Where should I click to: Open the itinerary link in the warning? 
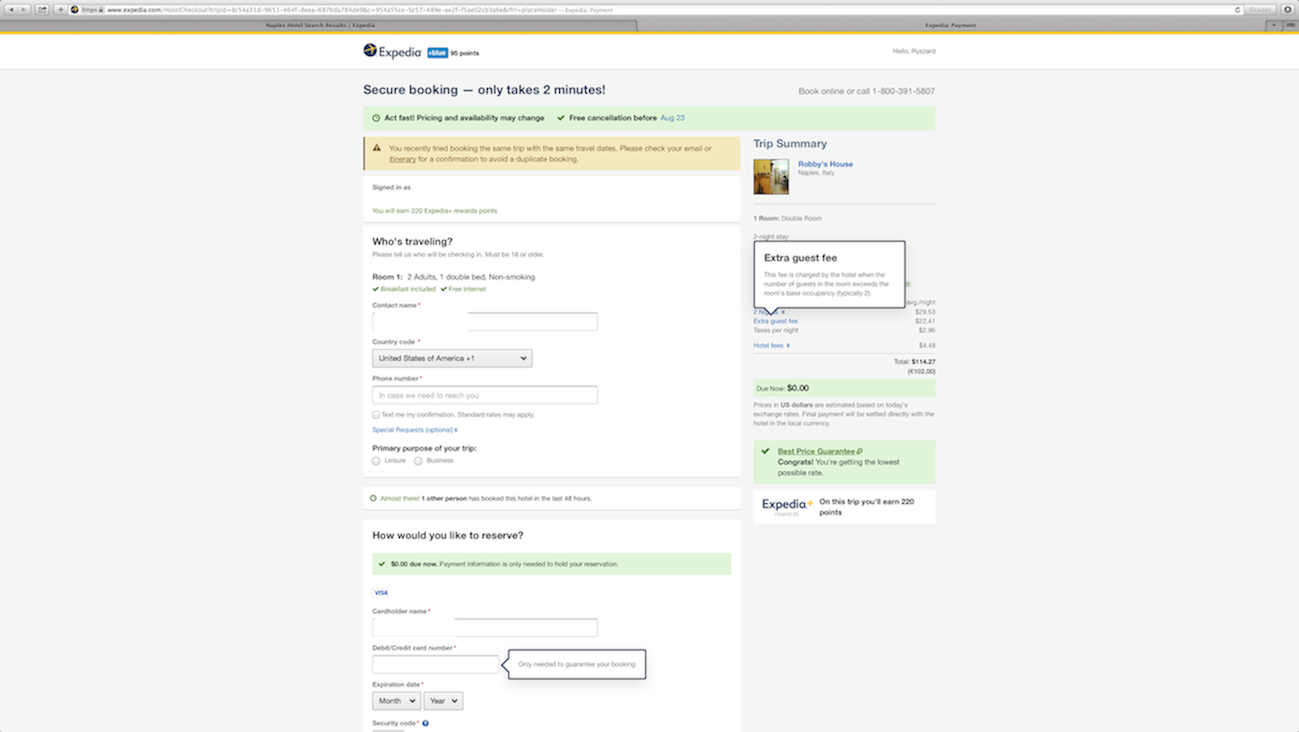pos(402,159)
